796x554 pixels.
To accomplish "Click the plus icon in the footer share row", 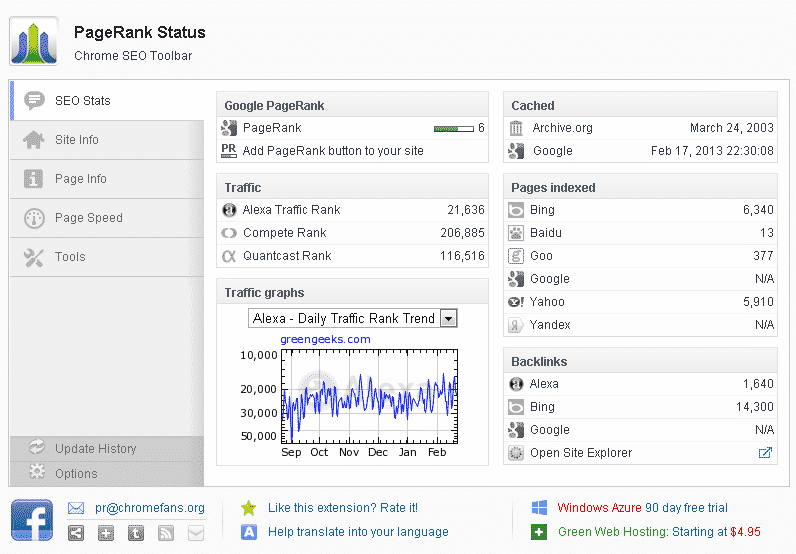I will [x=106, y=533].
